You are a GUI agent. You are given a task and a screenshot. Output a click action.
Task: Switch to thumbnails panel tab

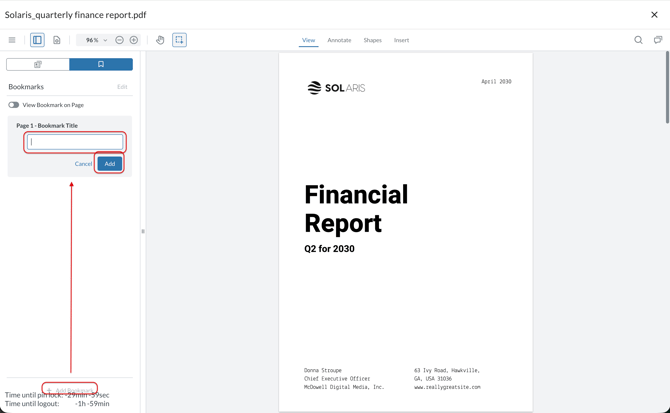pyautogui.click(x=38, y=64)
